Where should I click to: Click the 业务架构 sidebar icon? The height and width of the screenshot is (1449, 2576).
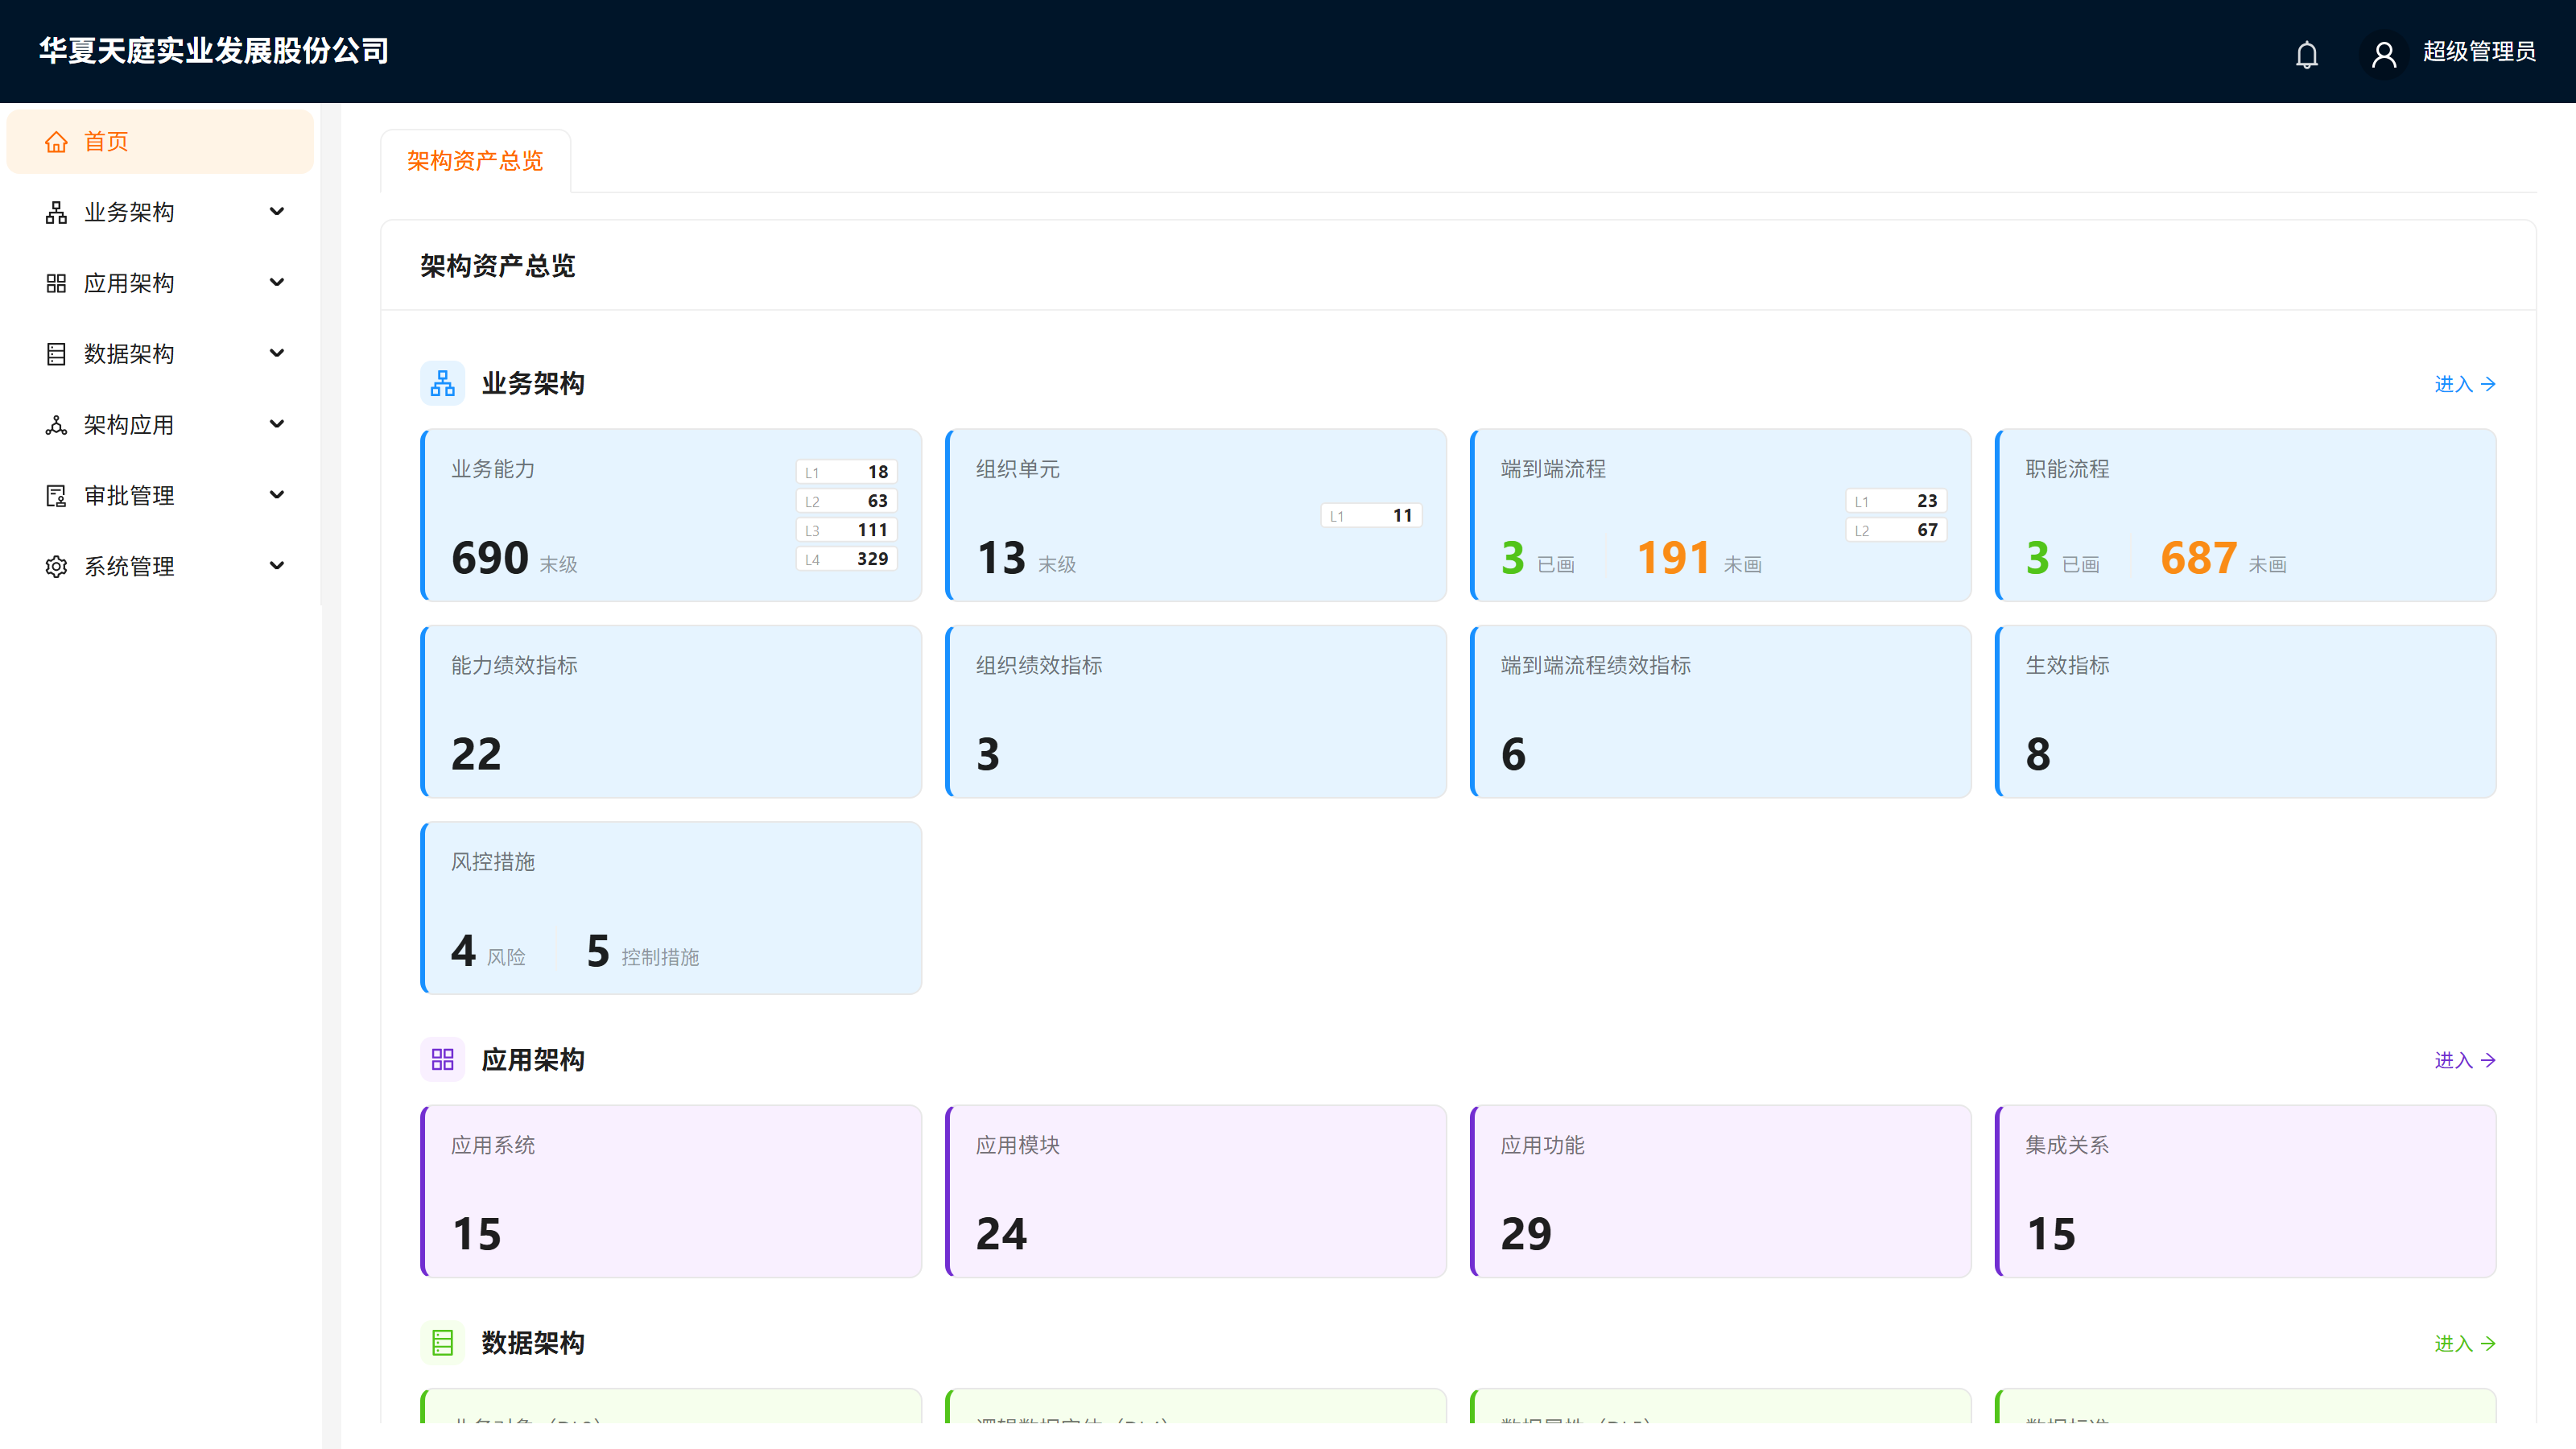pyautogui.click(x=56, y=212)
